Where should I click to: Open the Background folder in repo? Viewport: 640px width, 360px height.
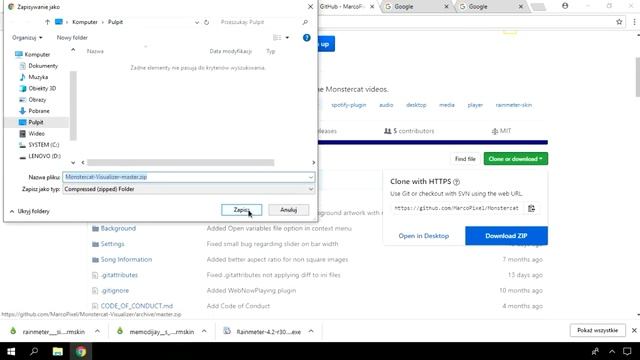(118, 229)
